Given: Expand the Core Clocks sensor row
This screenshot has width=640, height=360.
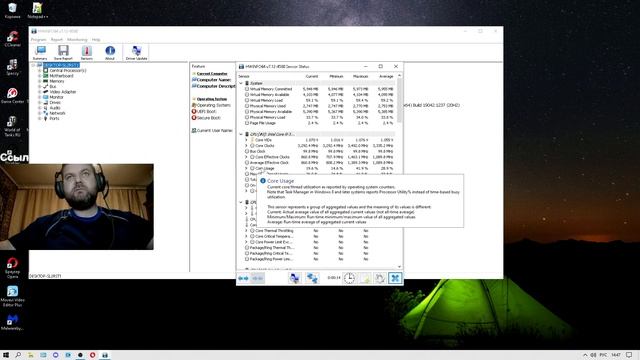Looking at the screenshot, I should point(246,146).
